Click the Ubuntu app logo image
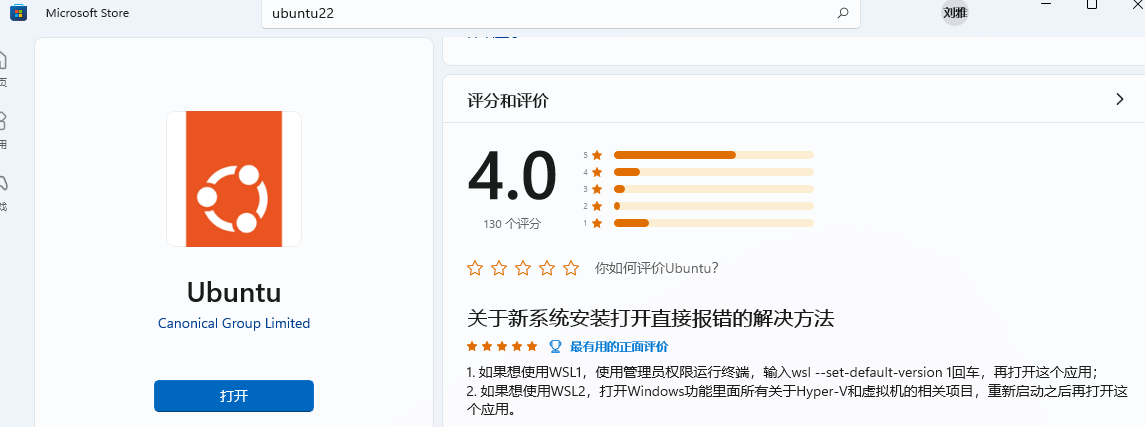1145x427 pixels. (x=234, y=179)
